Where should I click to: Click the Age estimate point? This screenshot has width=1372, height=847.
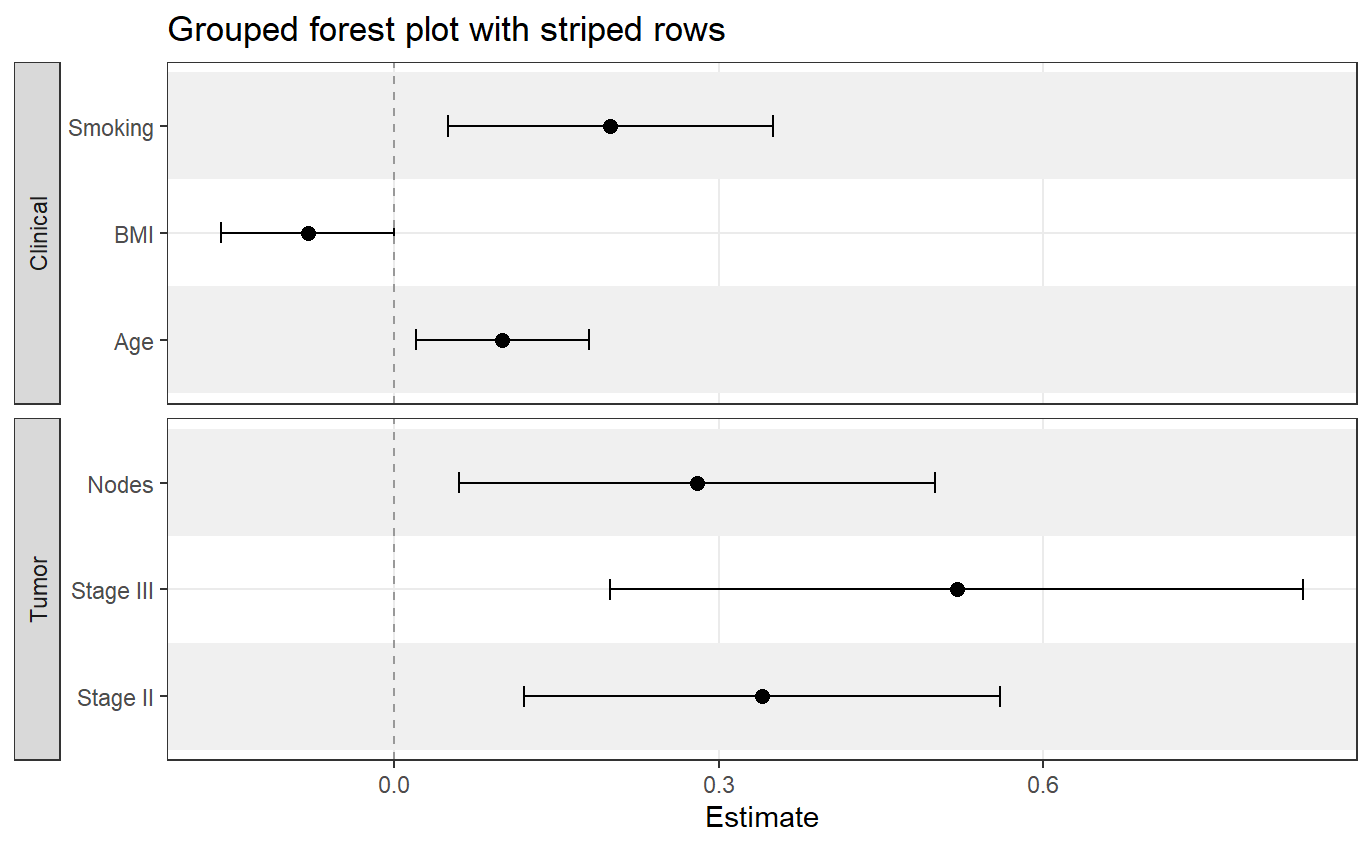pyautogui.click(x=502, y=340)
